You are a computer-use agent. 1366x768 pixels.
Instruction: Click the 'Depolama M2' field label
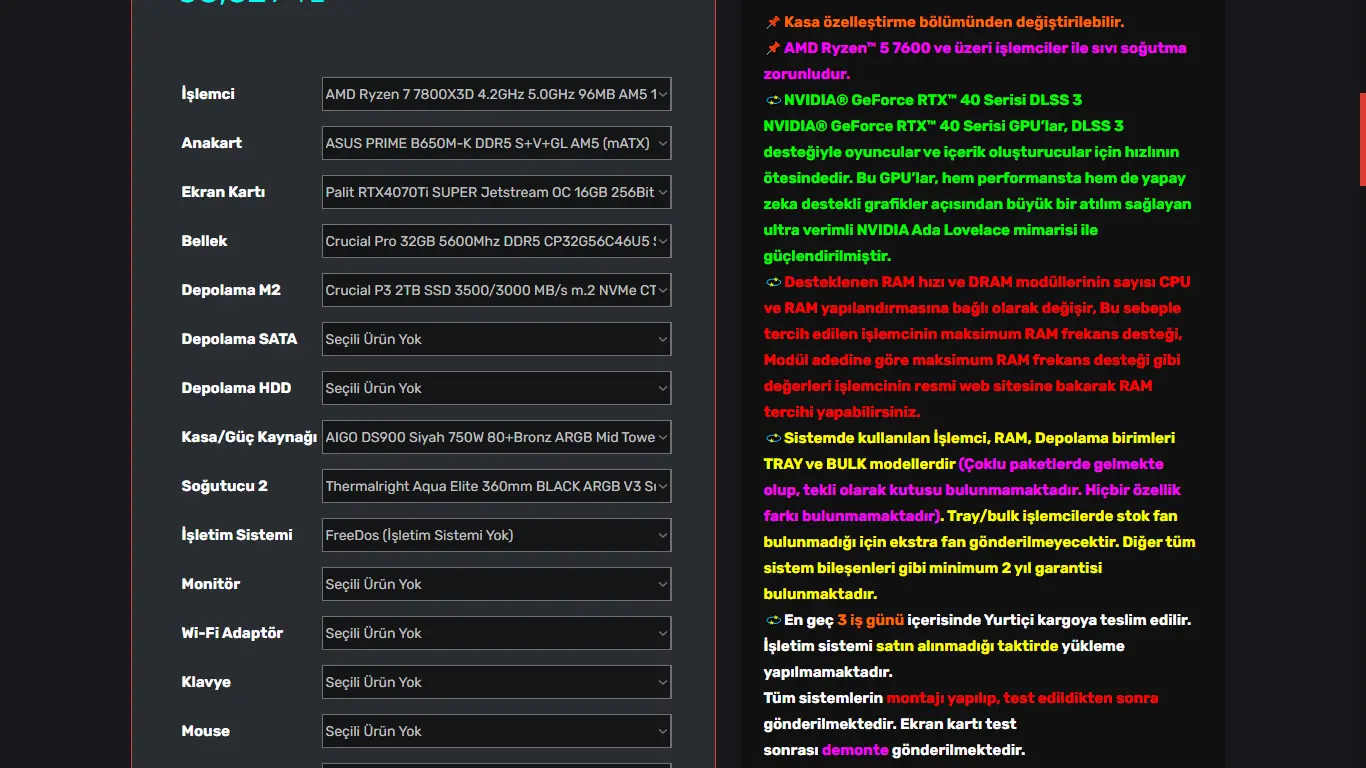tap(231, 290)
